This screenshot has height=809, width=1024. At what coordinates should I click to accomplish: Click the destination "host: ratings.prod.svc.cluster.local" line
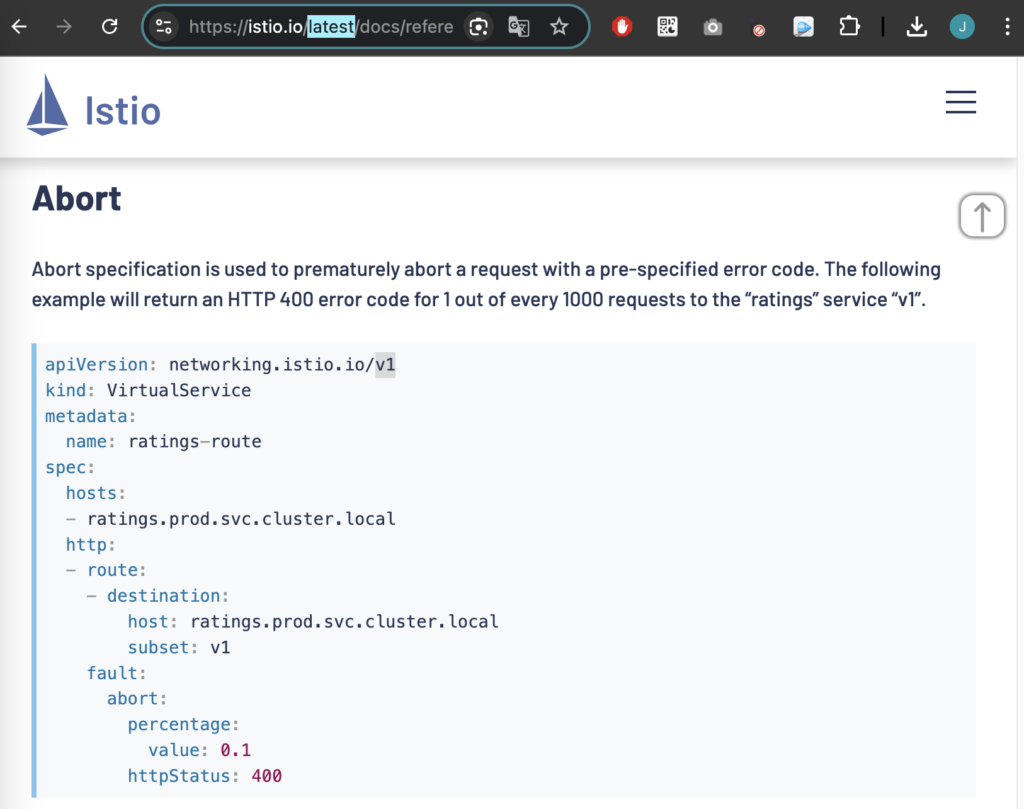click(x=313, y=621)
